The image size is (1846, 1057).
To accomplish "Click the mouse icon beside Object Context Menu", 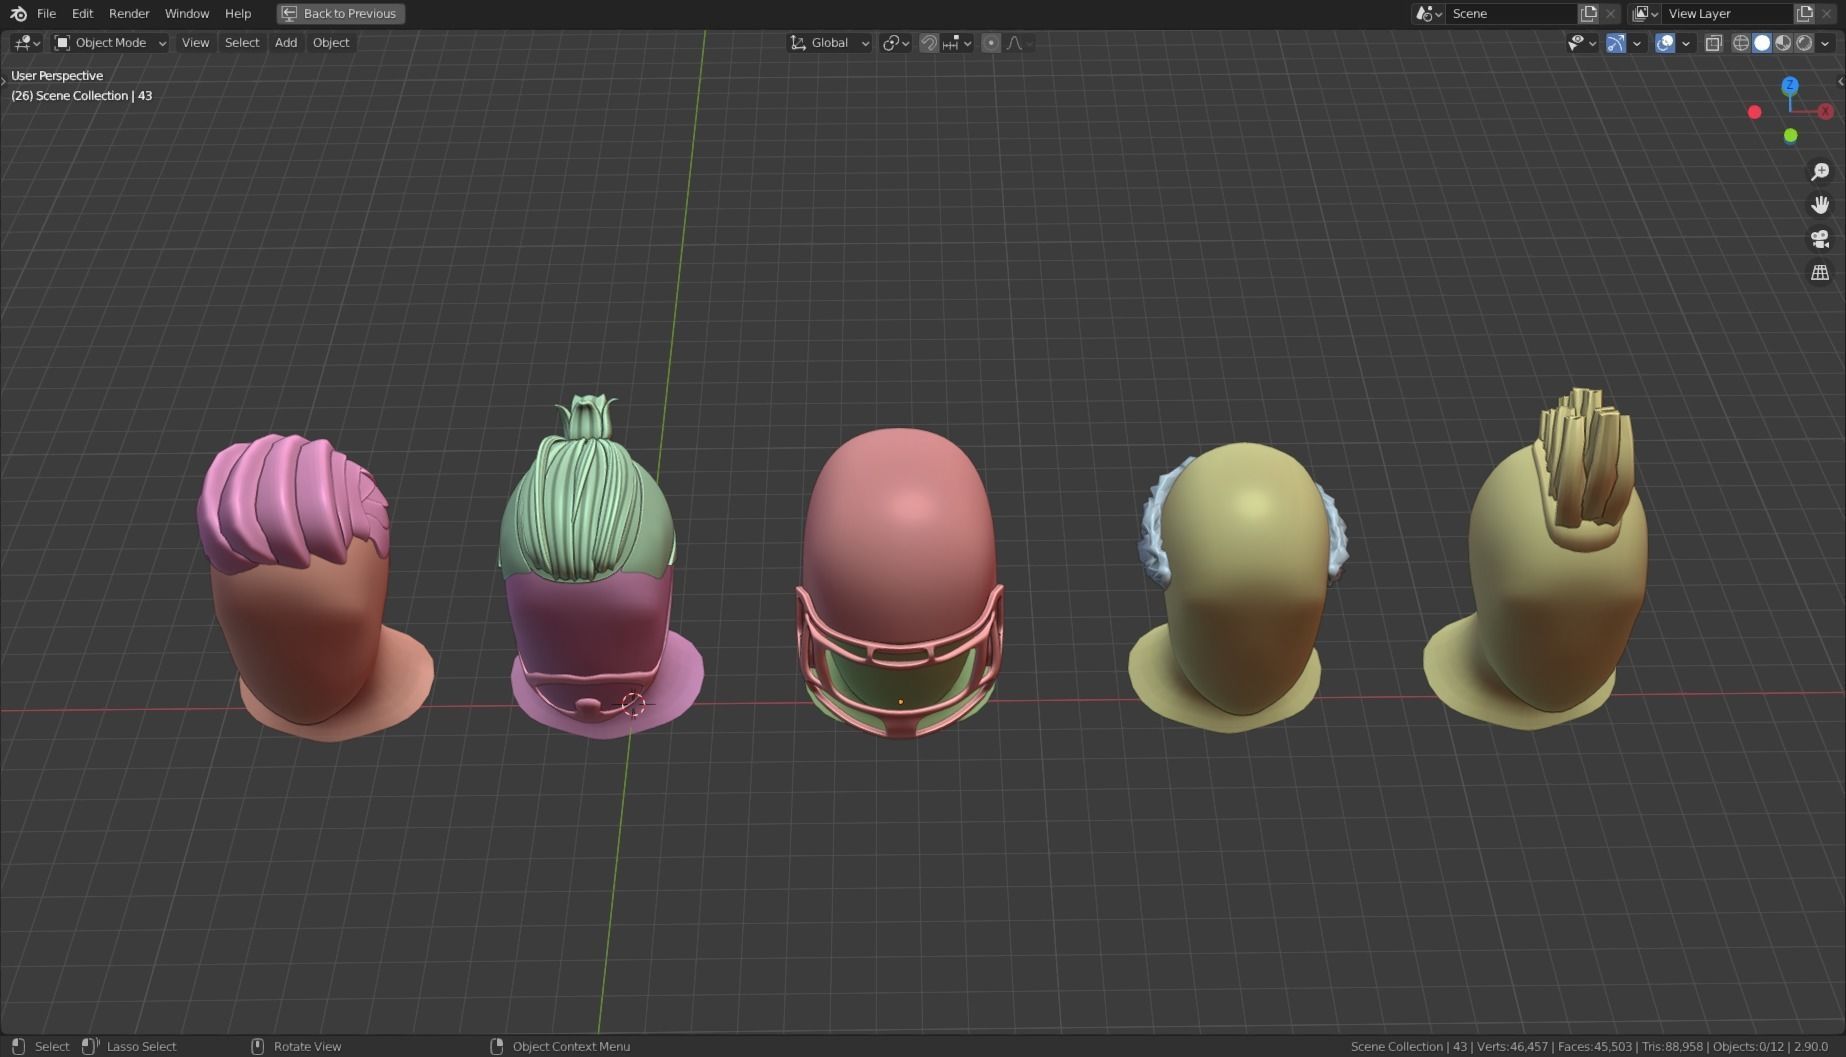I will (496, 1046).
